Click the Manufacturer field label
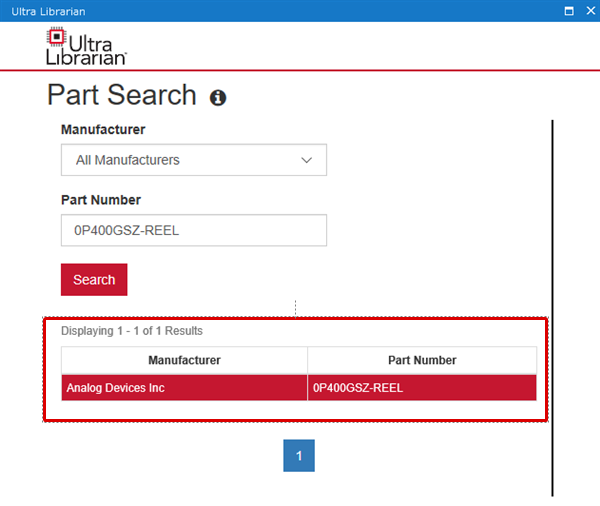The height and width of the screenshot is (506, 600). [x=103, y=130]
